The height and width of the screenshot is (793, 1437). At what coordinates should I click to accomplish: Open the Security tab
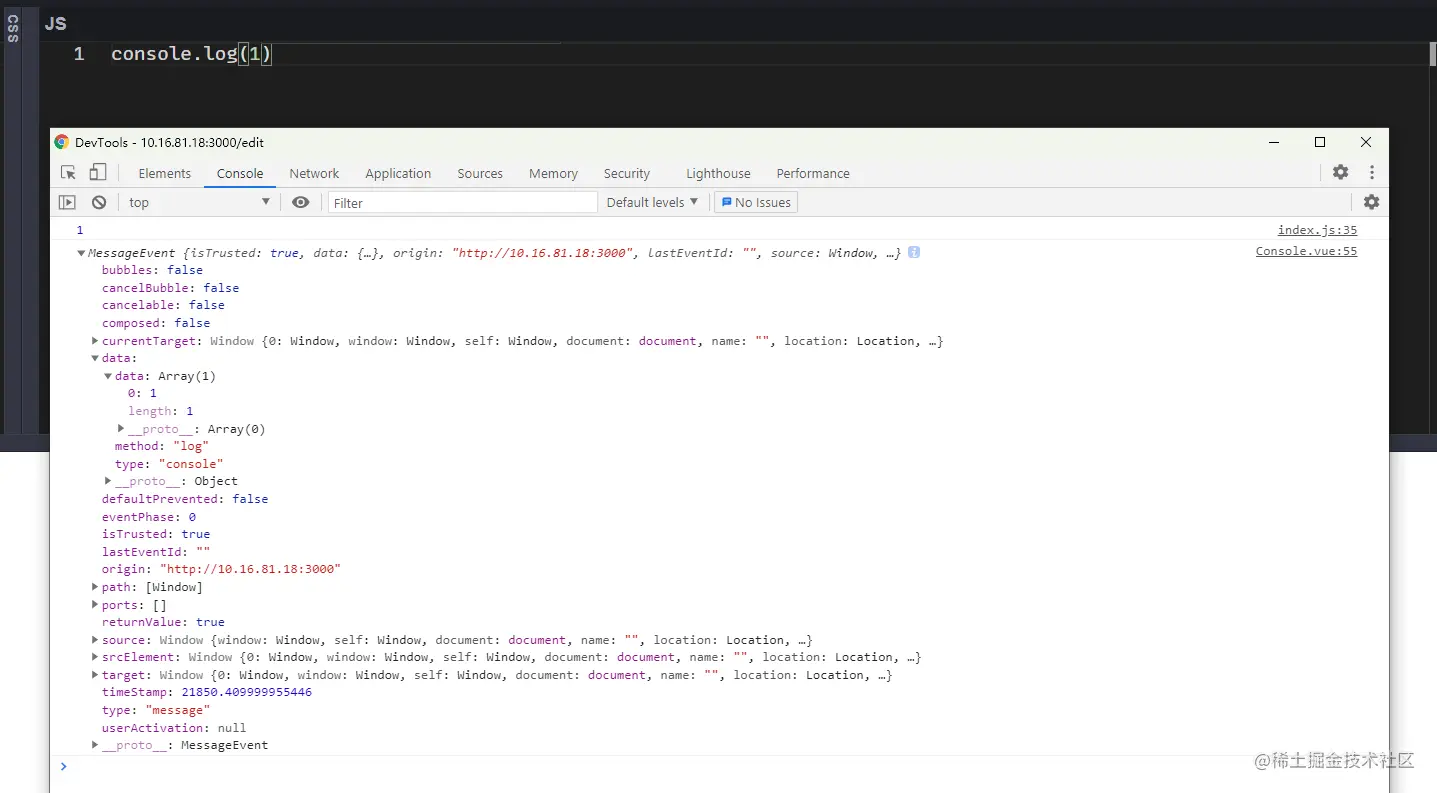tap(627, 173)
